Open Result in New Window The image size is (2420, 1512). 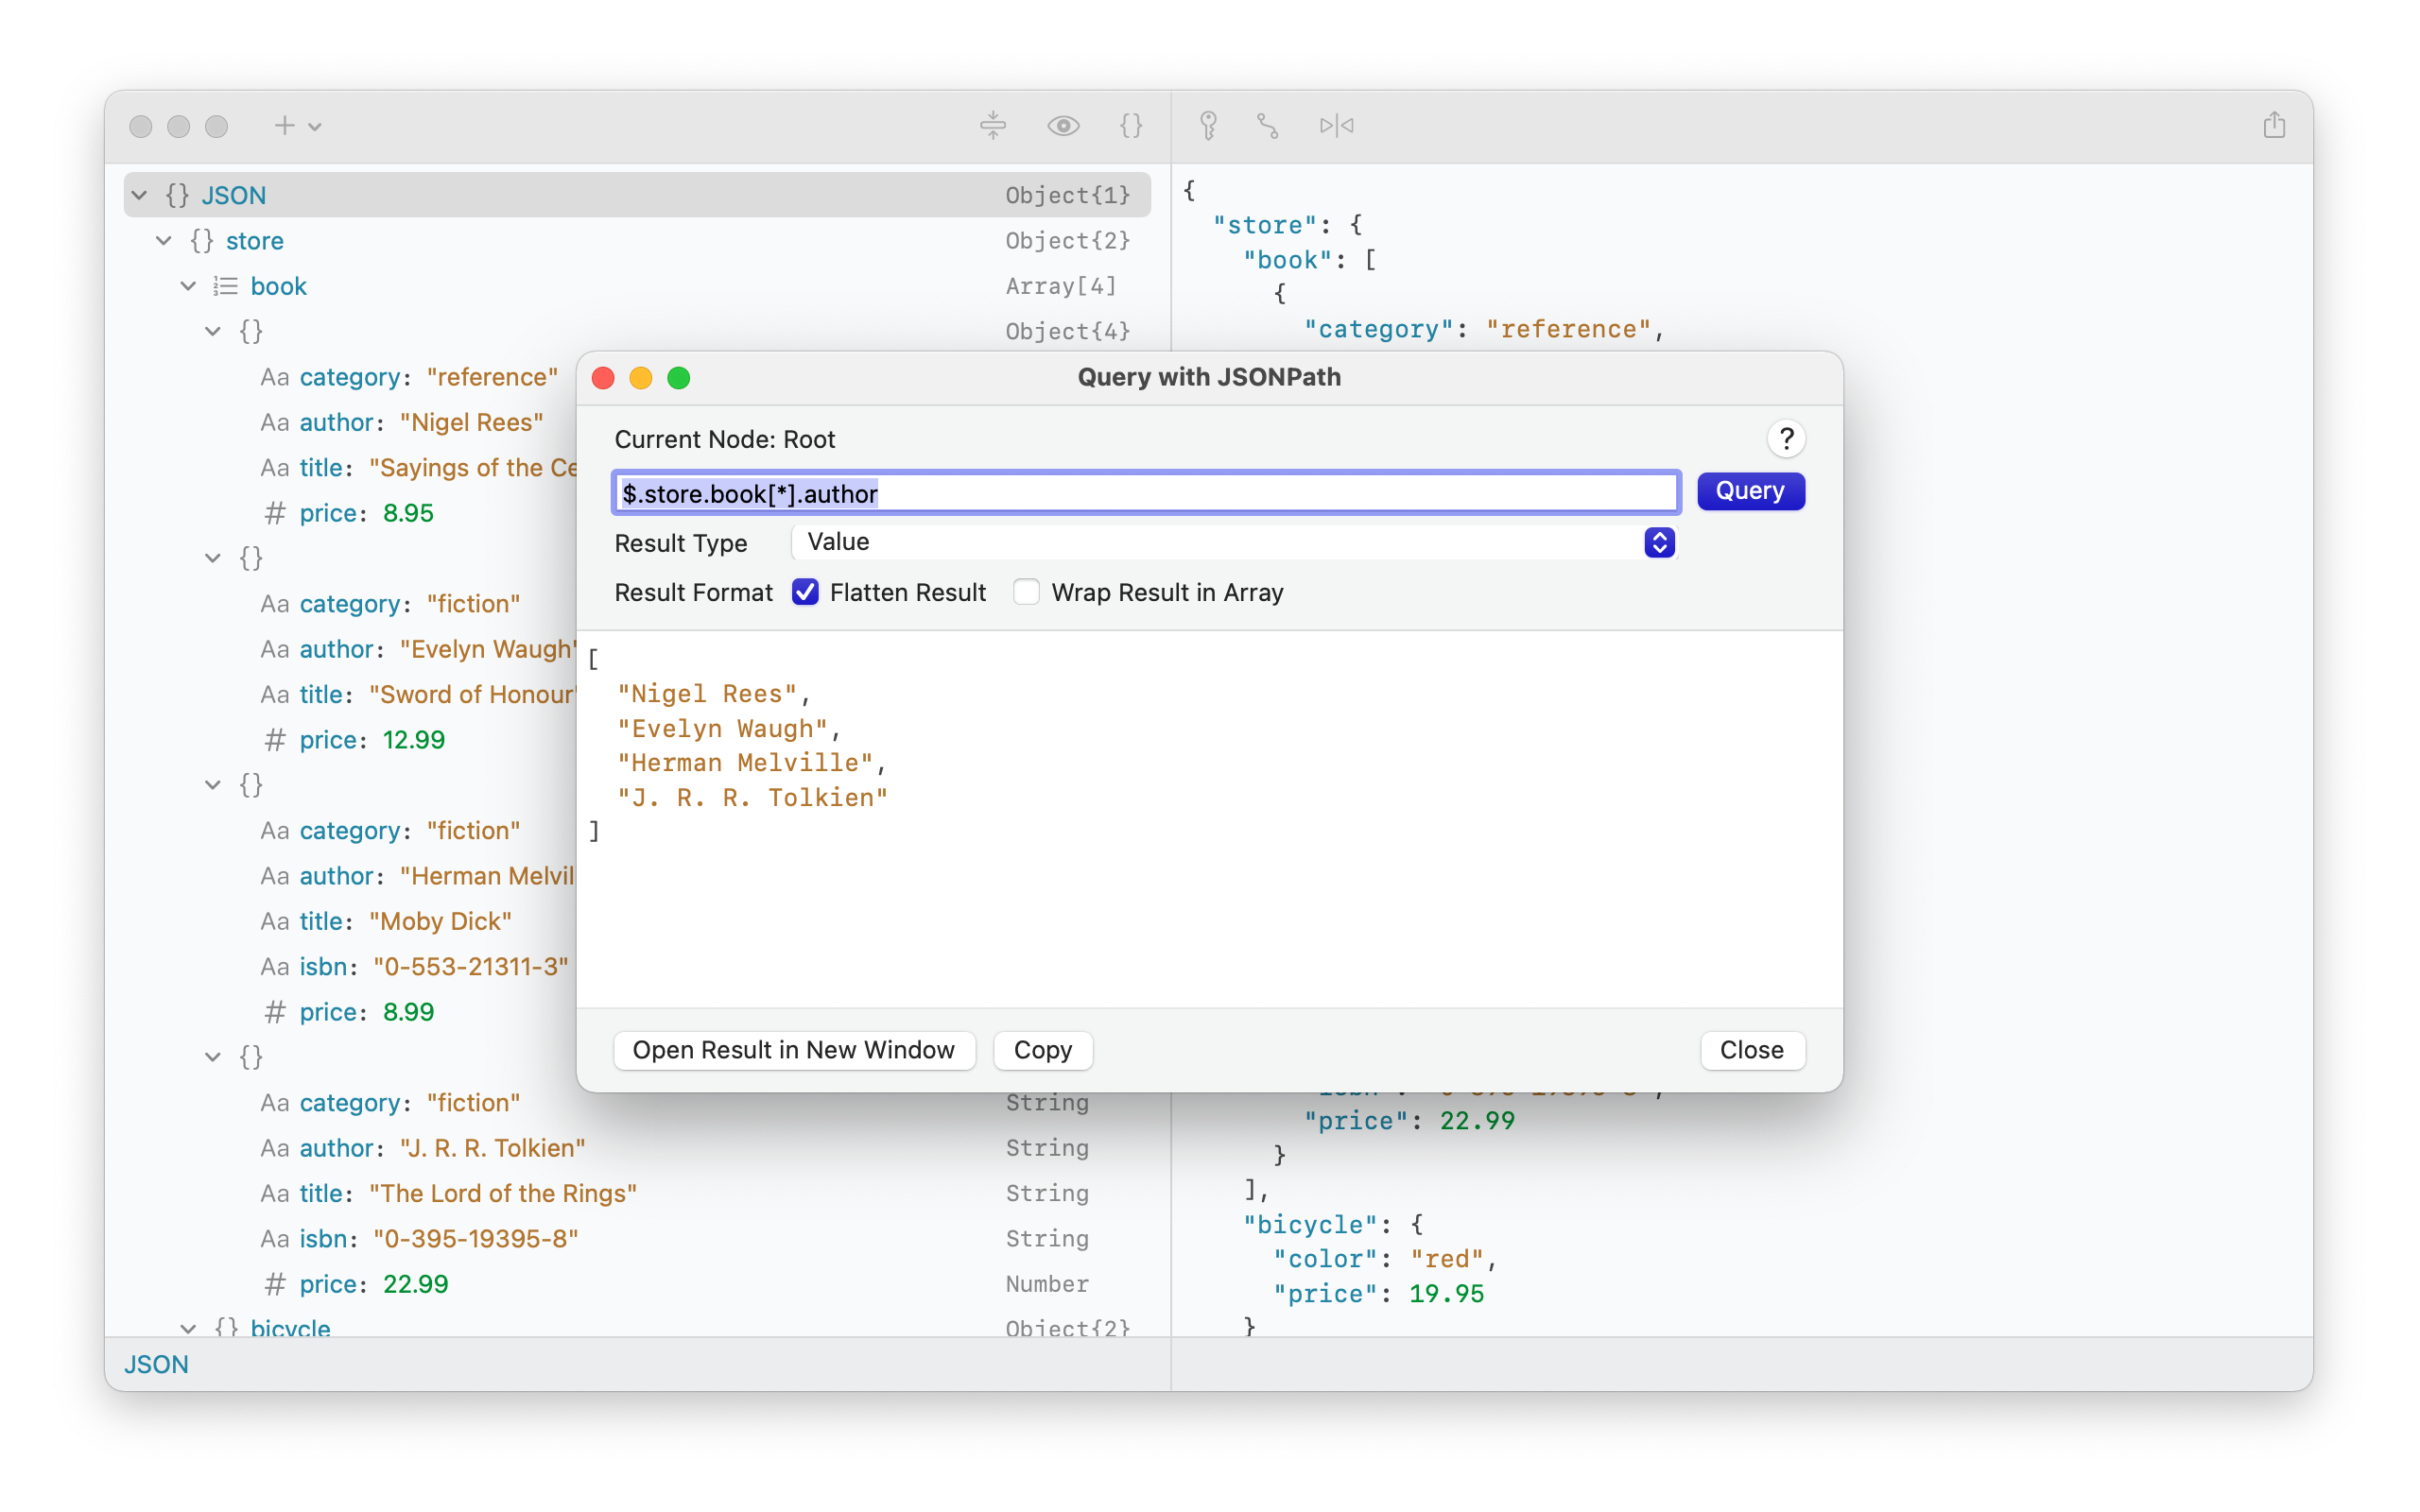coord(793,1050)
